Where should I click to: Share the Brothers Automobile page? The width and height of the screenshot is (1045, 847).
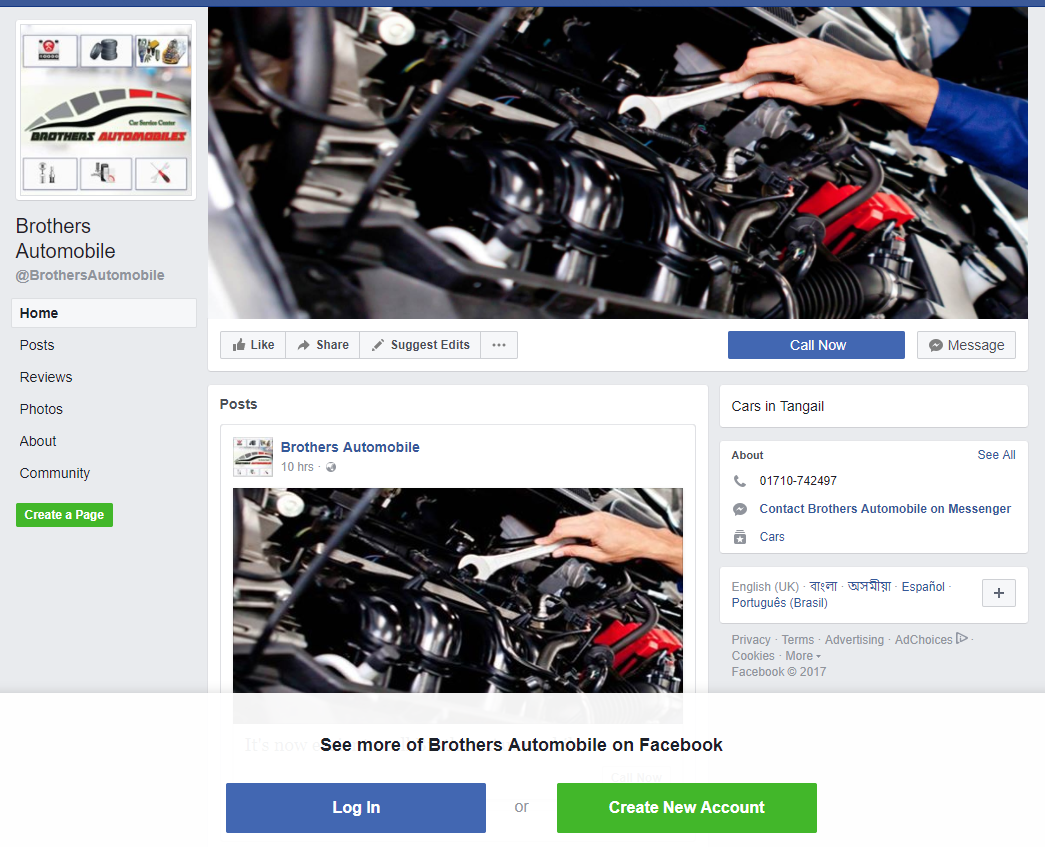(x=323, y=345)
